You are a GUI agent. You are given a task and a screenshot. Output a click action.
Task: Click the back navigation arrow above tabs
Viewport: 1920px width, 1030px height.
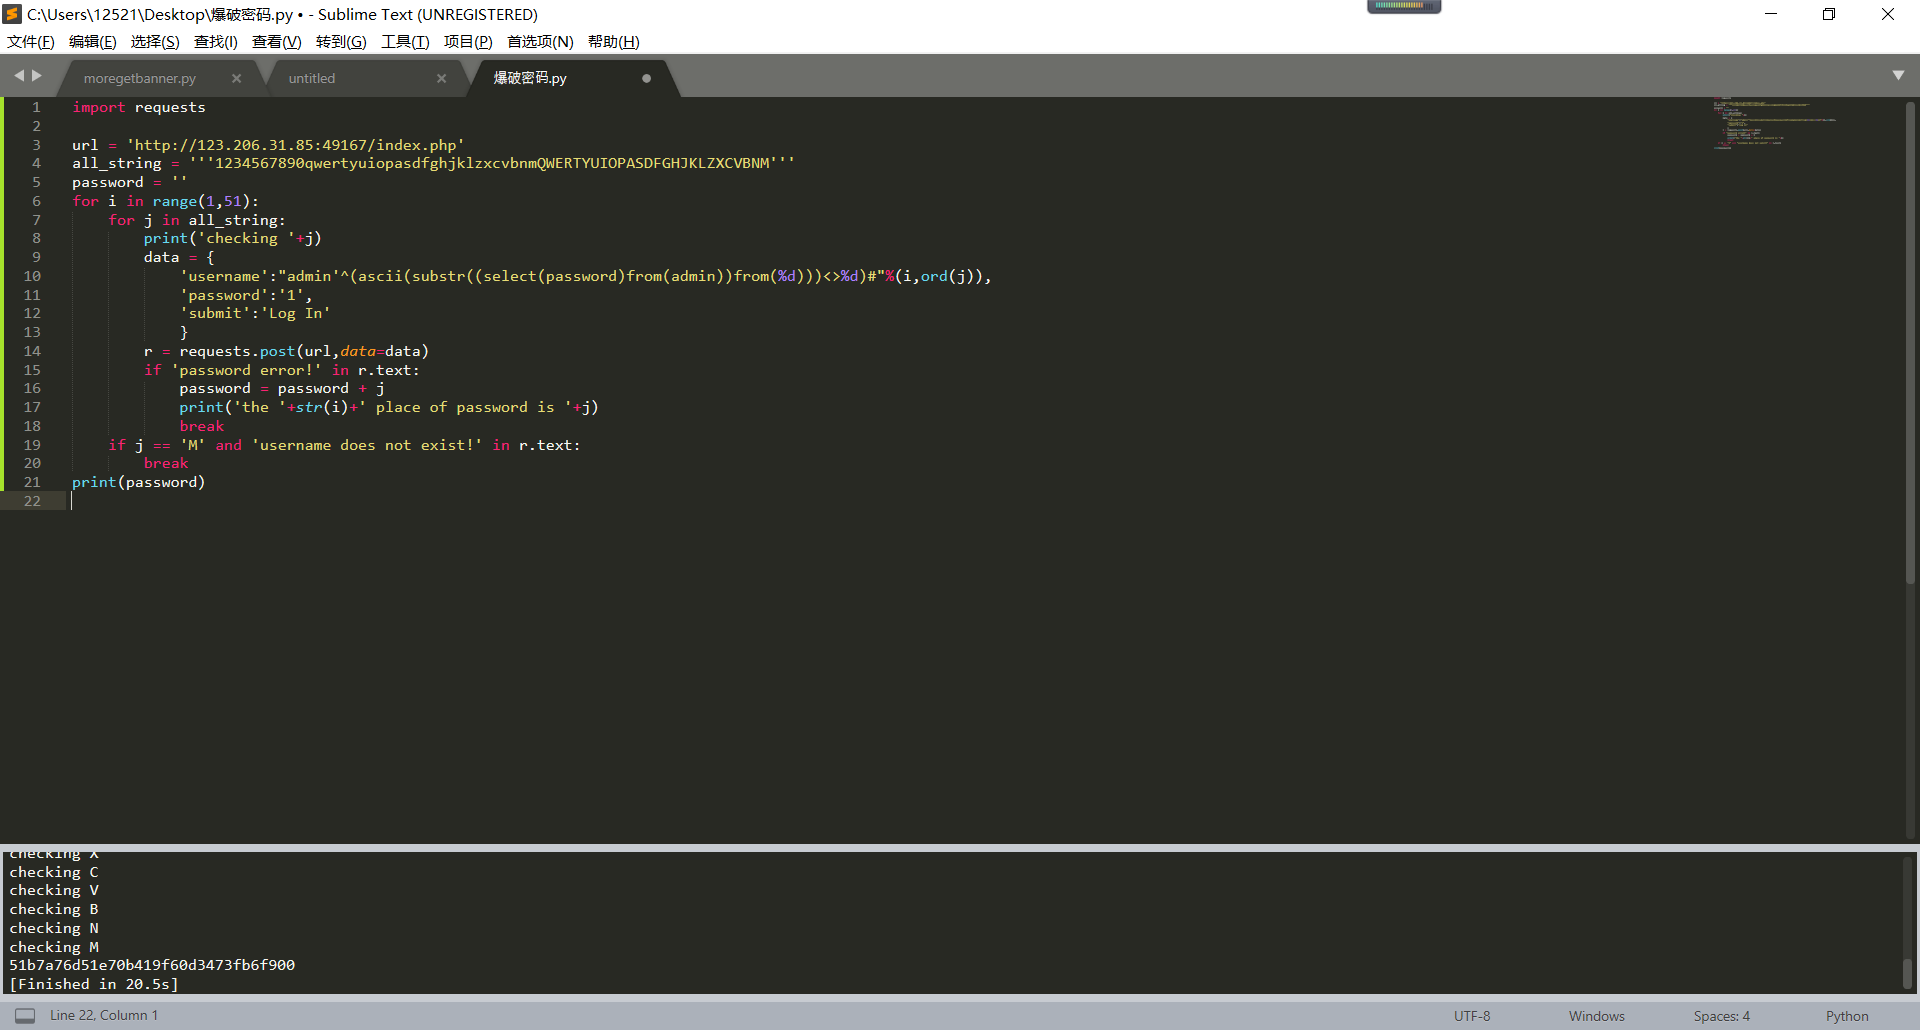(x=19, y=75)
